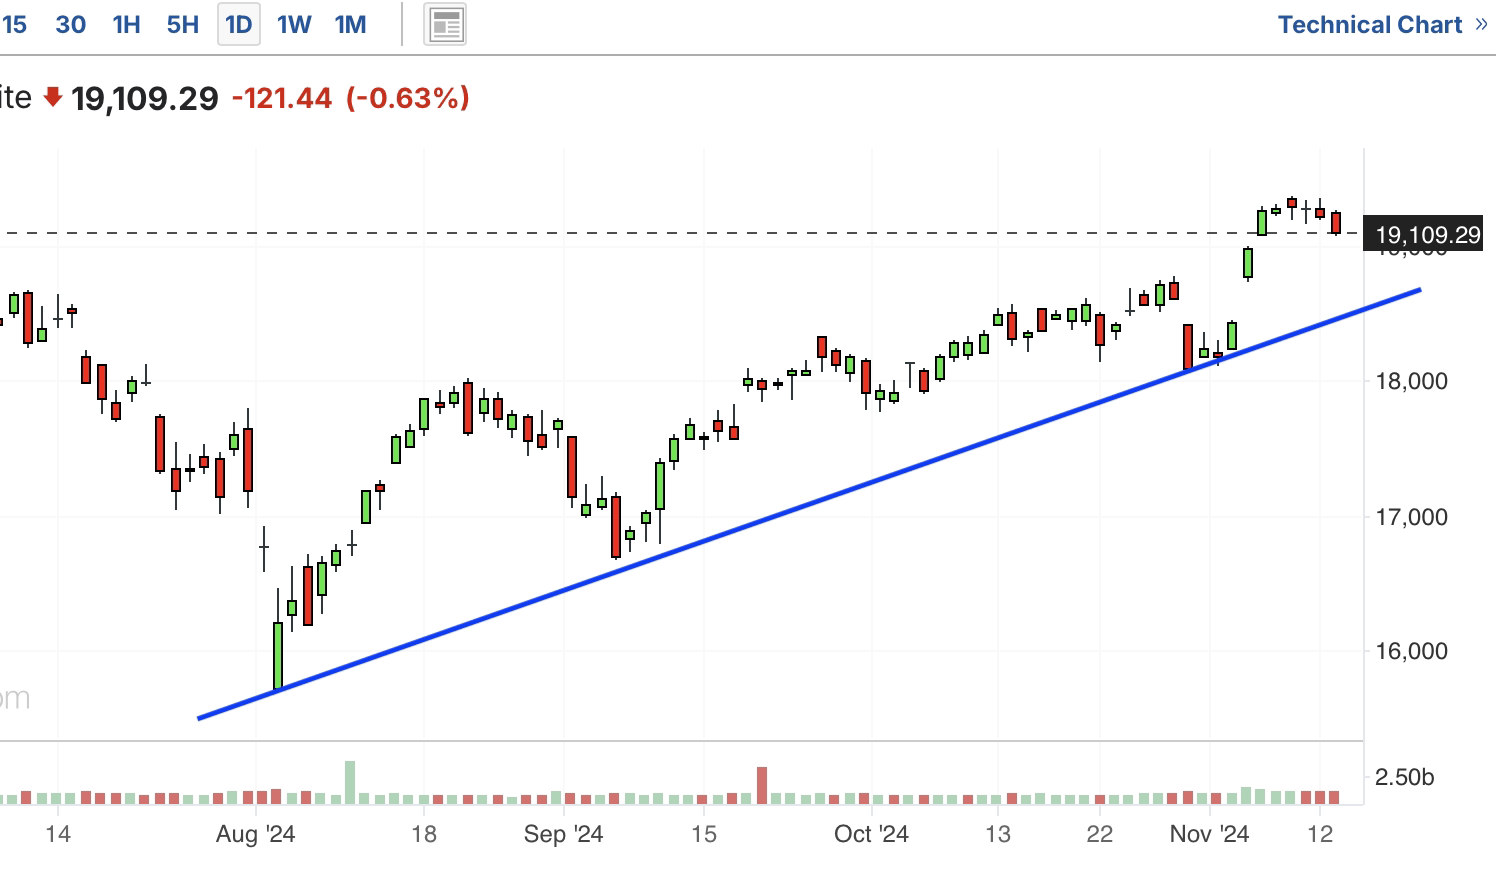The width and height of the screenshot is (1496, 878).
Task: Click the -121.44 change value
Action: (282, 98)
